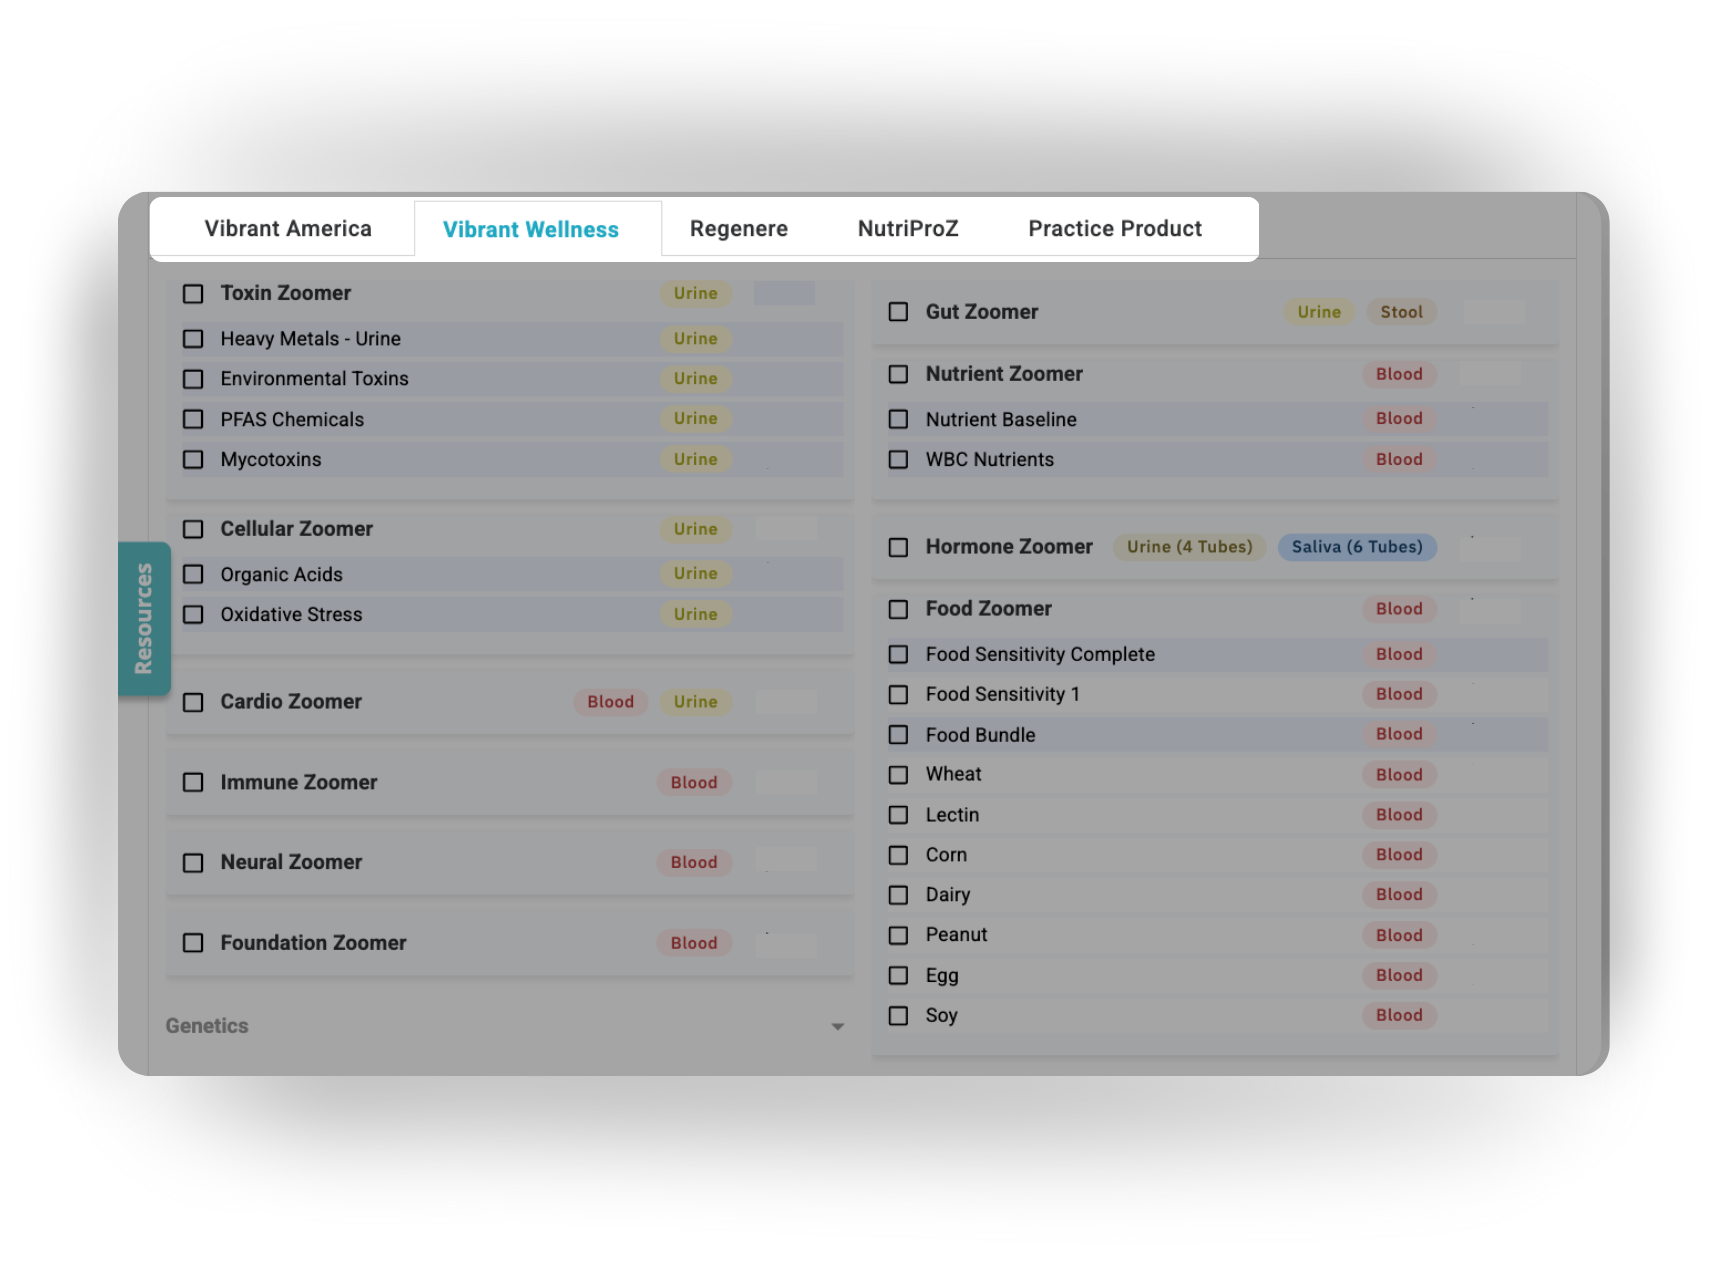Image resolution: width=1713 pixels, height=1263 pixels.
Task: Tick the Peanut test checkbox
Action: (x=899, y=936)
